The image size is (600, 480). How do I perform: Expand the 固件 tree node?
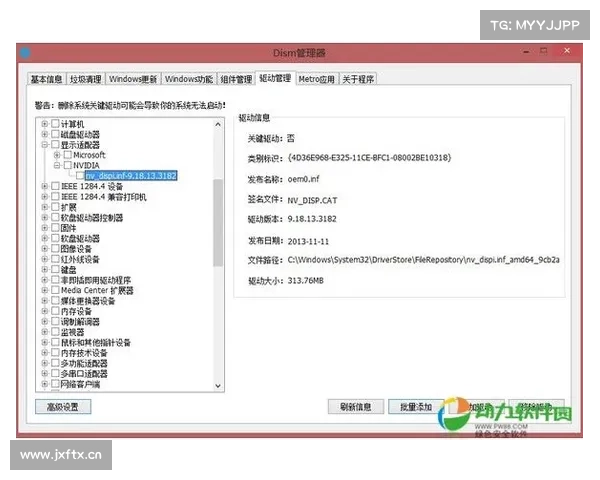coord(45,228)
